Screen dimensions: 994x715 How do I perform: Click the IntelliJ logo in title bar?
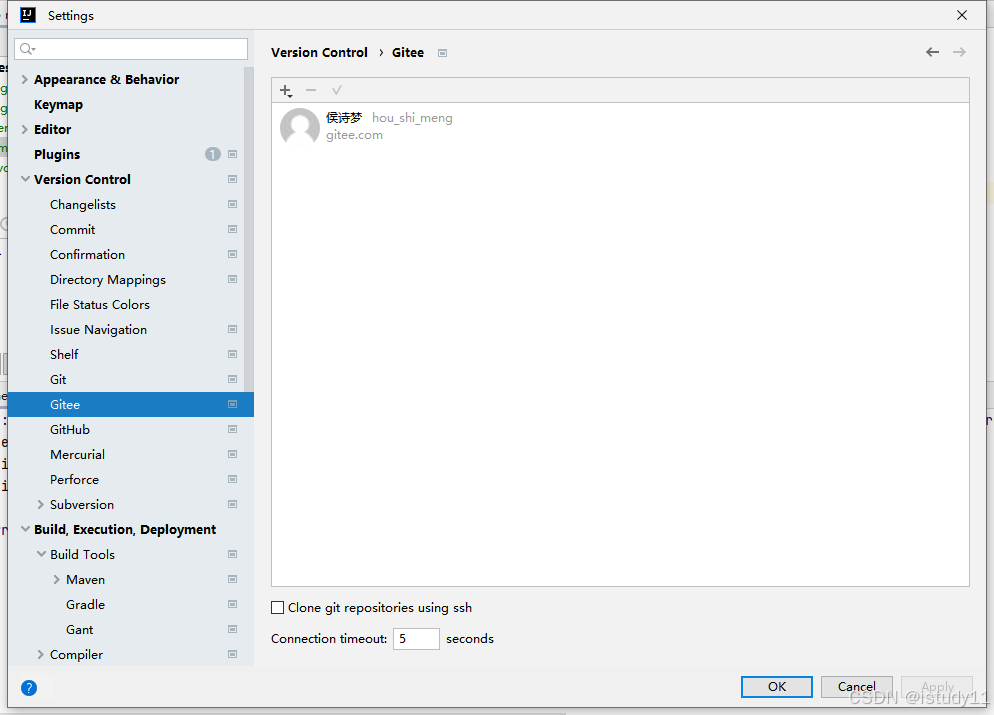28,15
